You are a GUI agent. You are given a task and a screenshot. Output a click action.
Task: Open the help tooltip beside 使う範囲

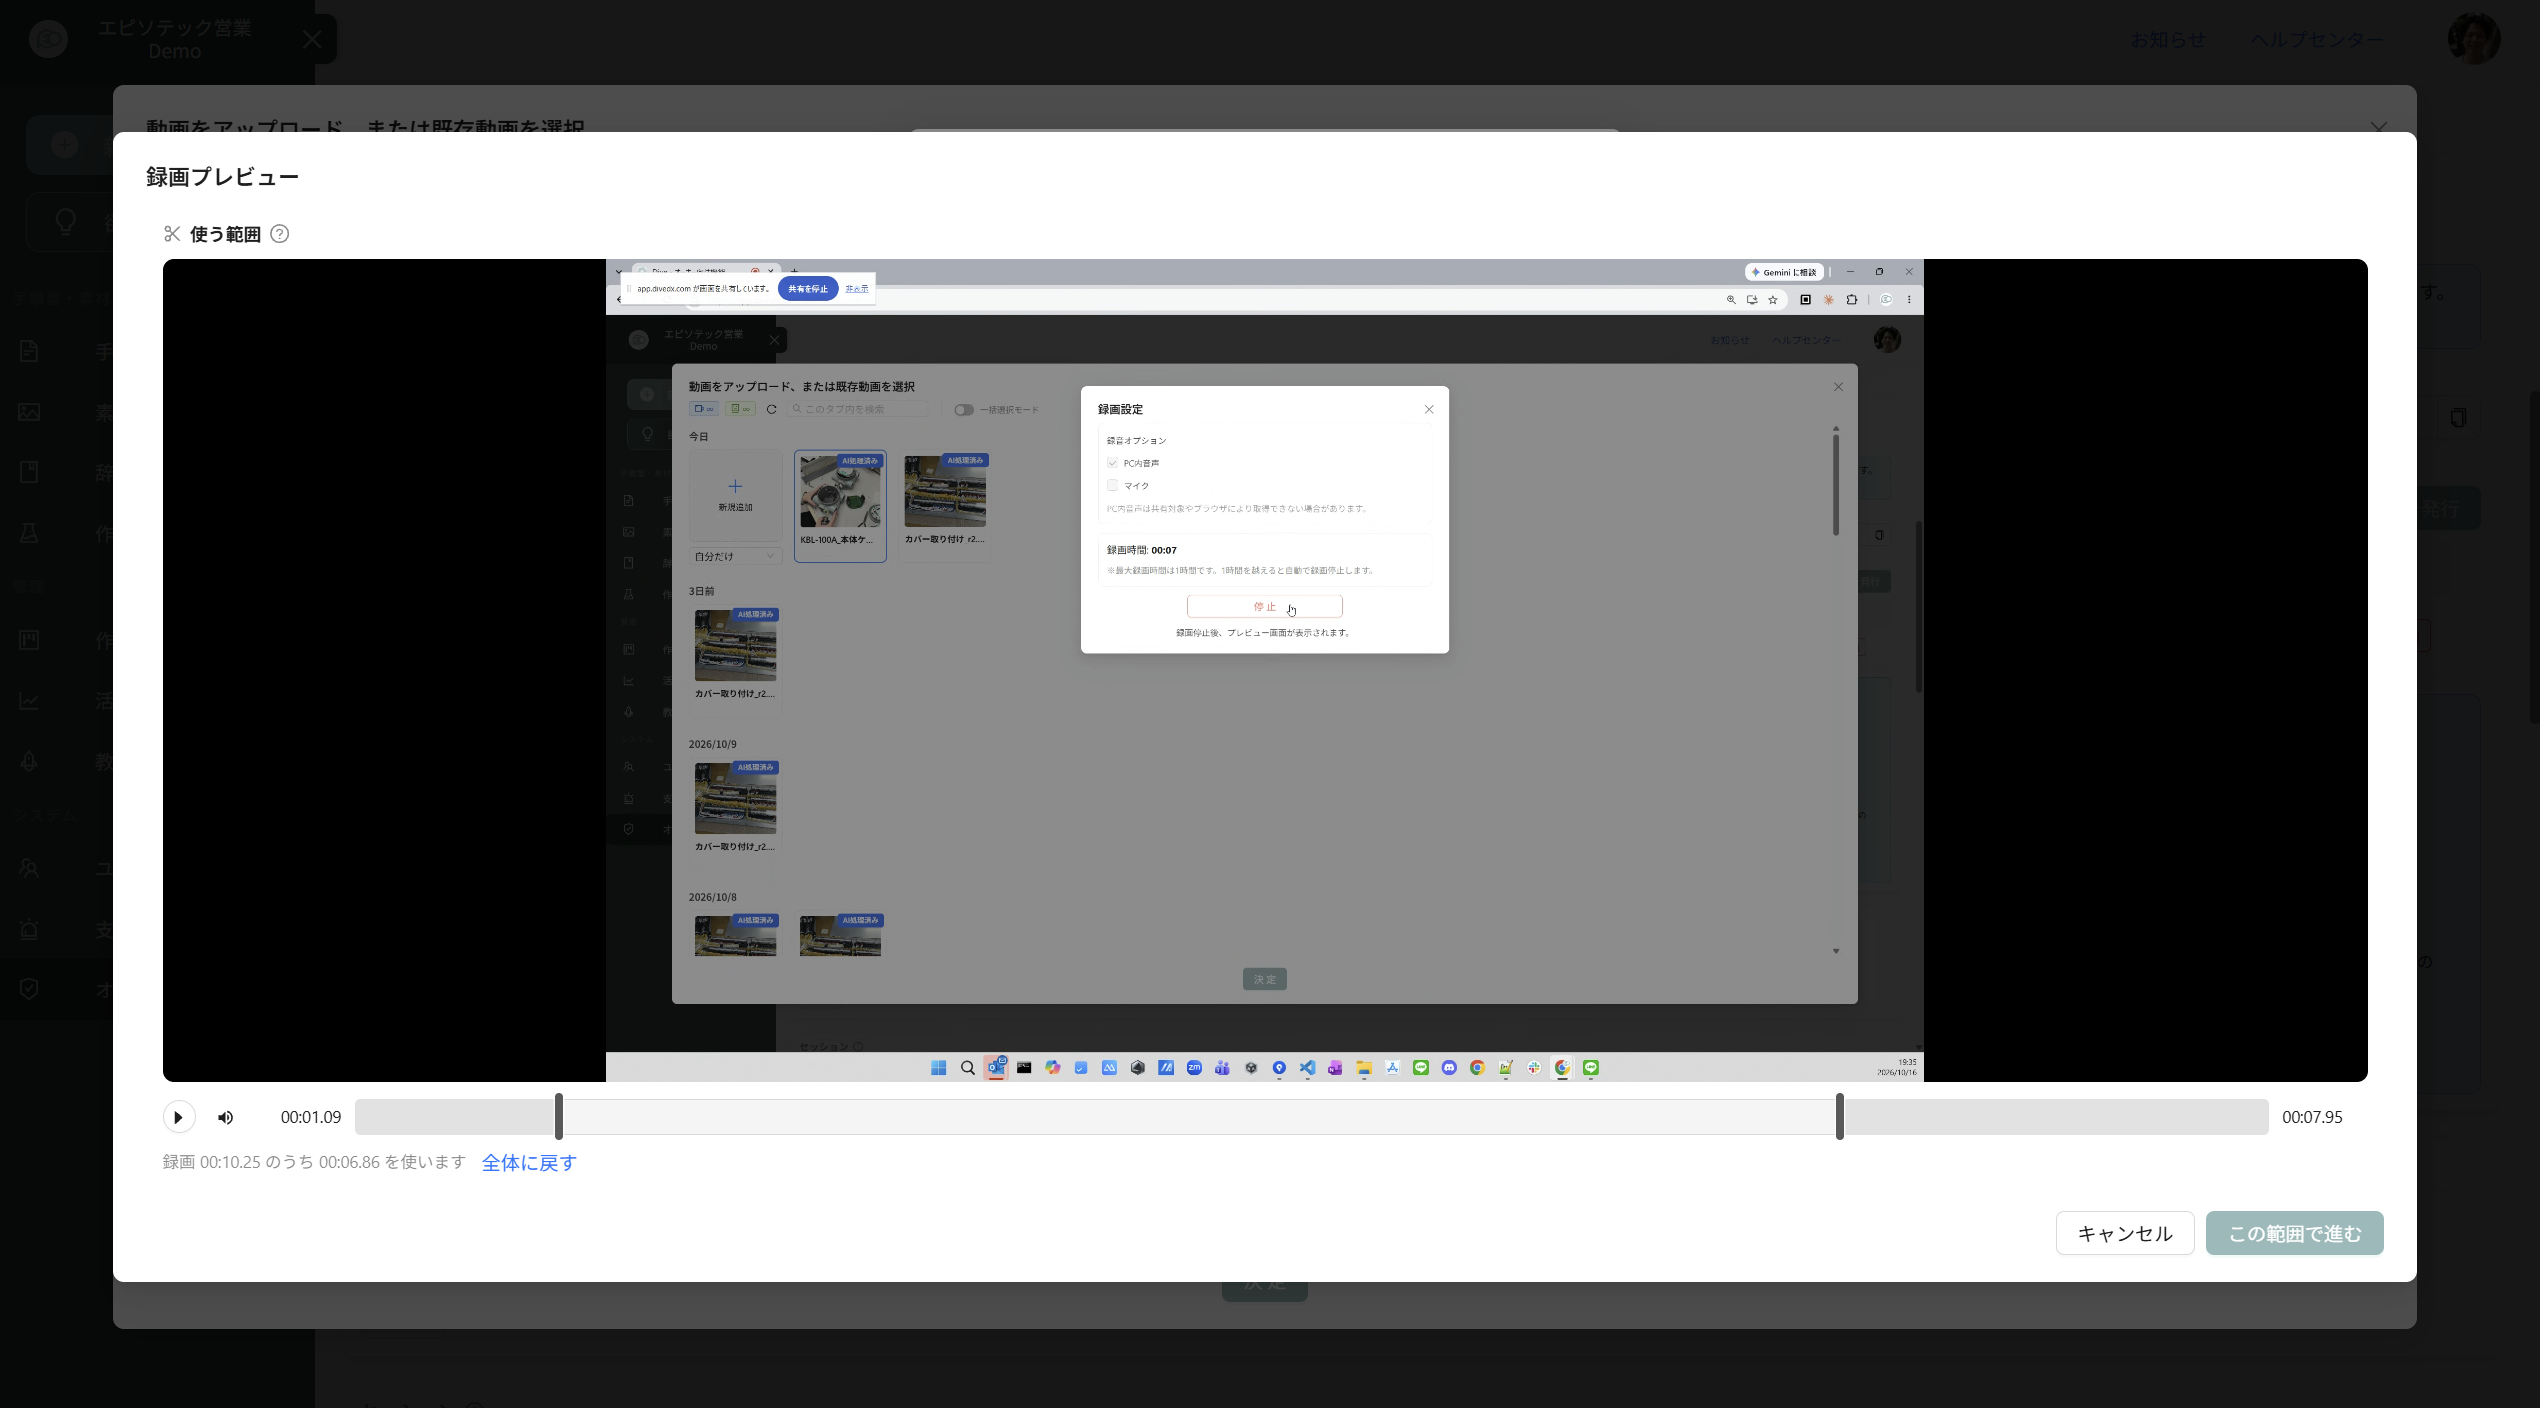[280, 234]
